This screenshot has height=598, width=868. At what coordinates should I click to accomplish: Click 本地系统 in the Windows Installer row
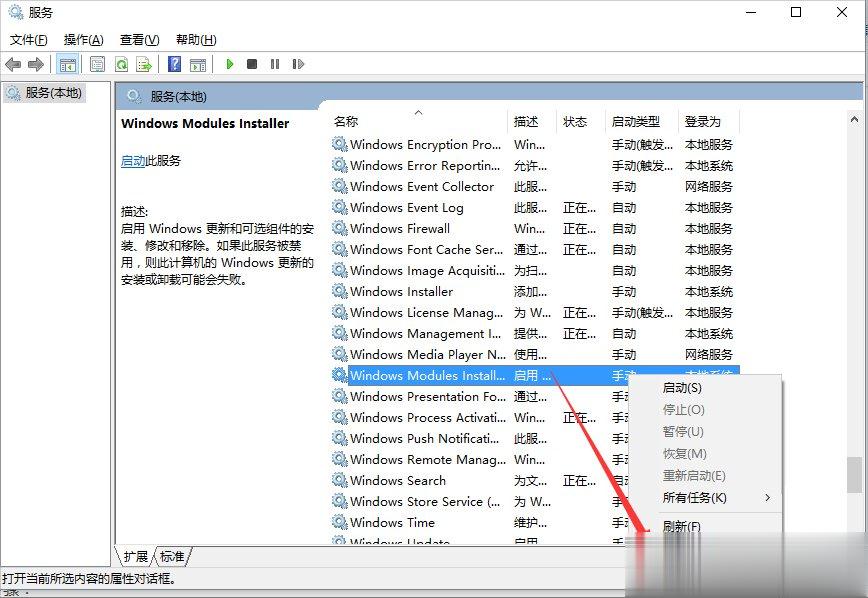709,292
